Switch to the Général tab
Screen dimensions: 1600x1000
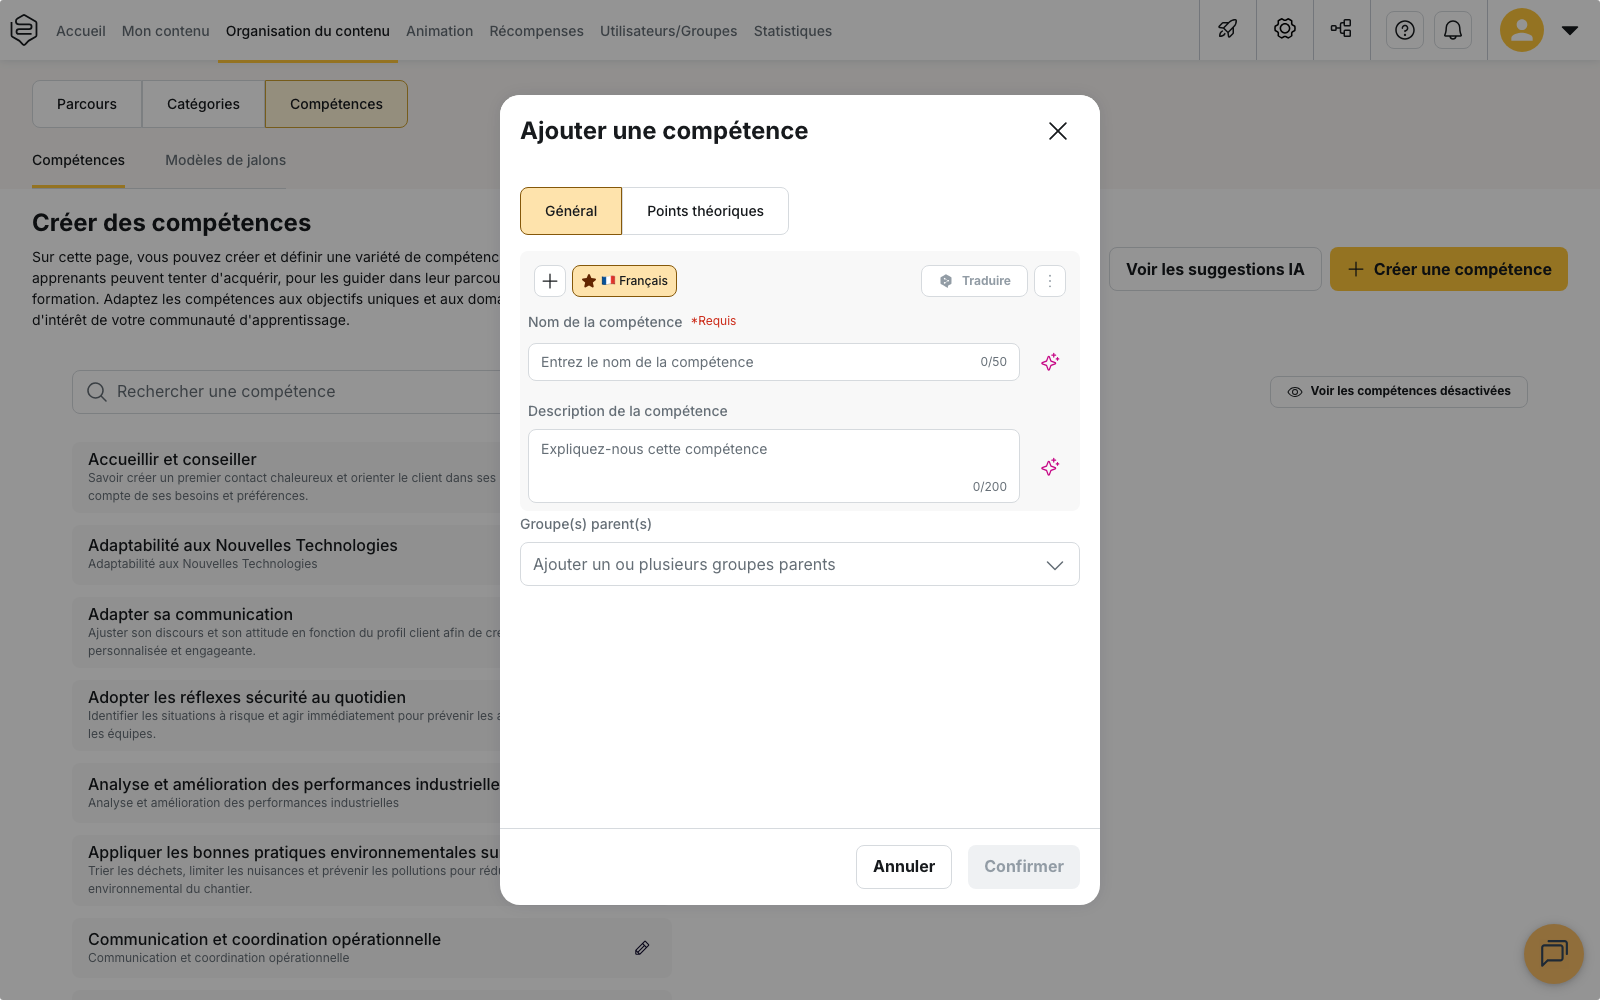click(571, 211)
